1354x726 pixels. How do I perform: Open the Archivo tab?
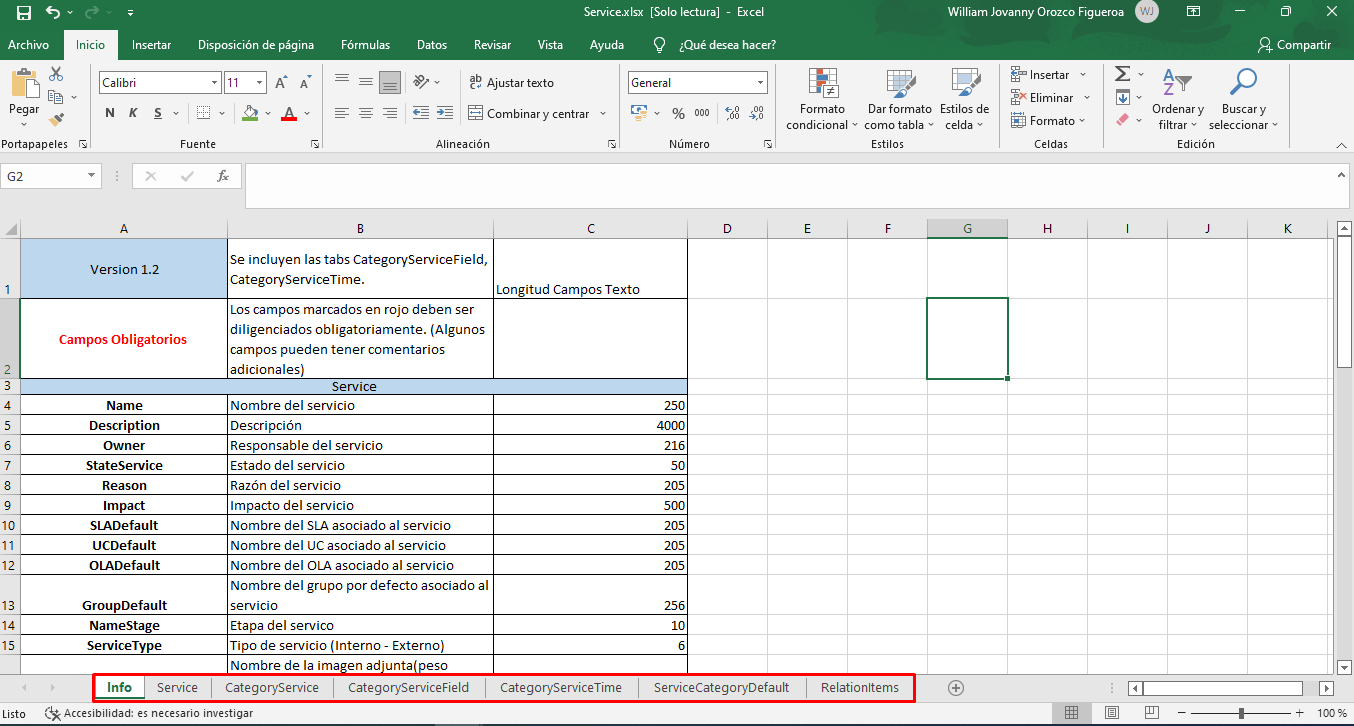[x=28, y=45]
